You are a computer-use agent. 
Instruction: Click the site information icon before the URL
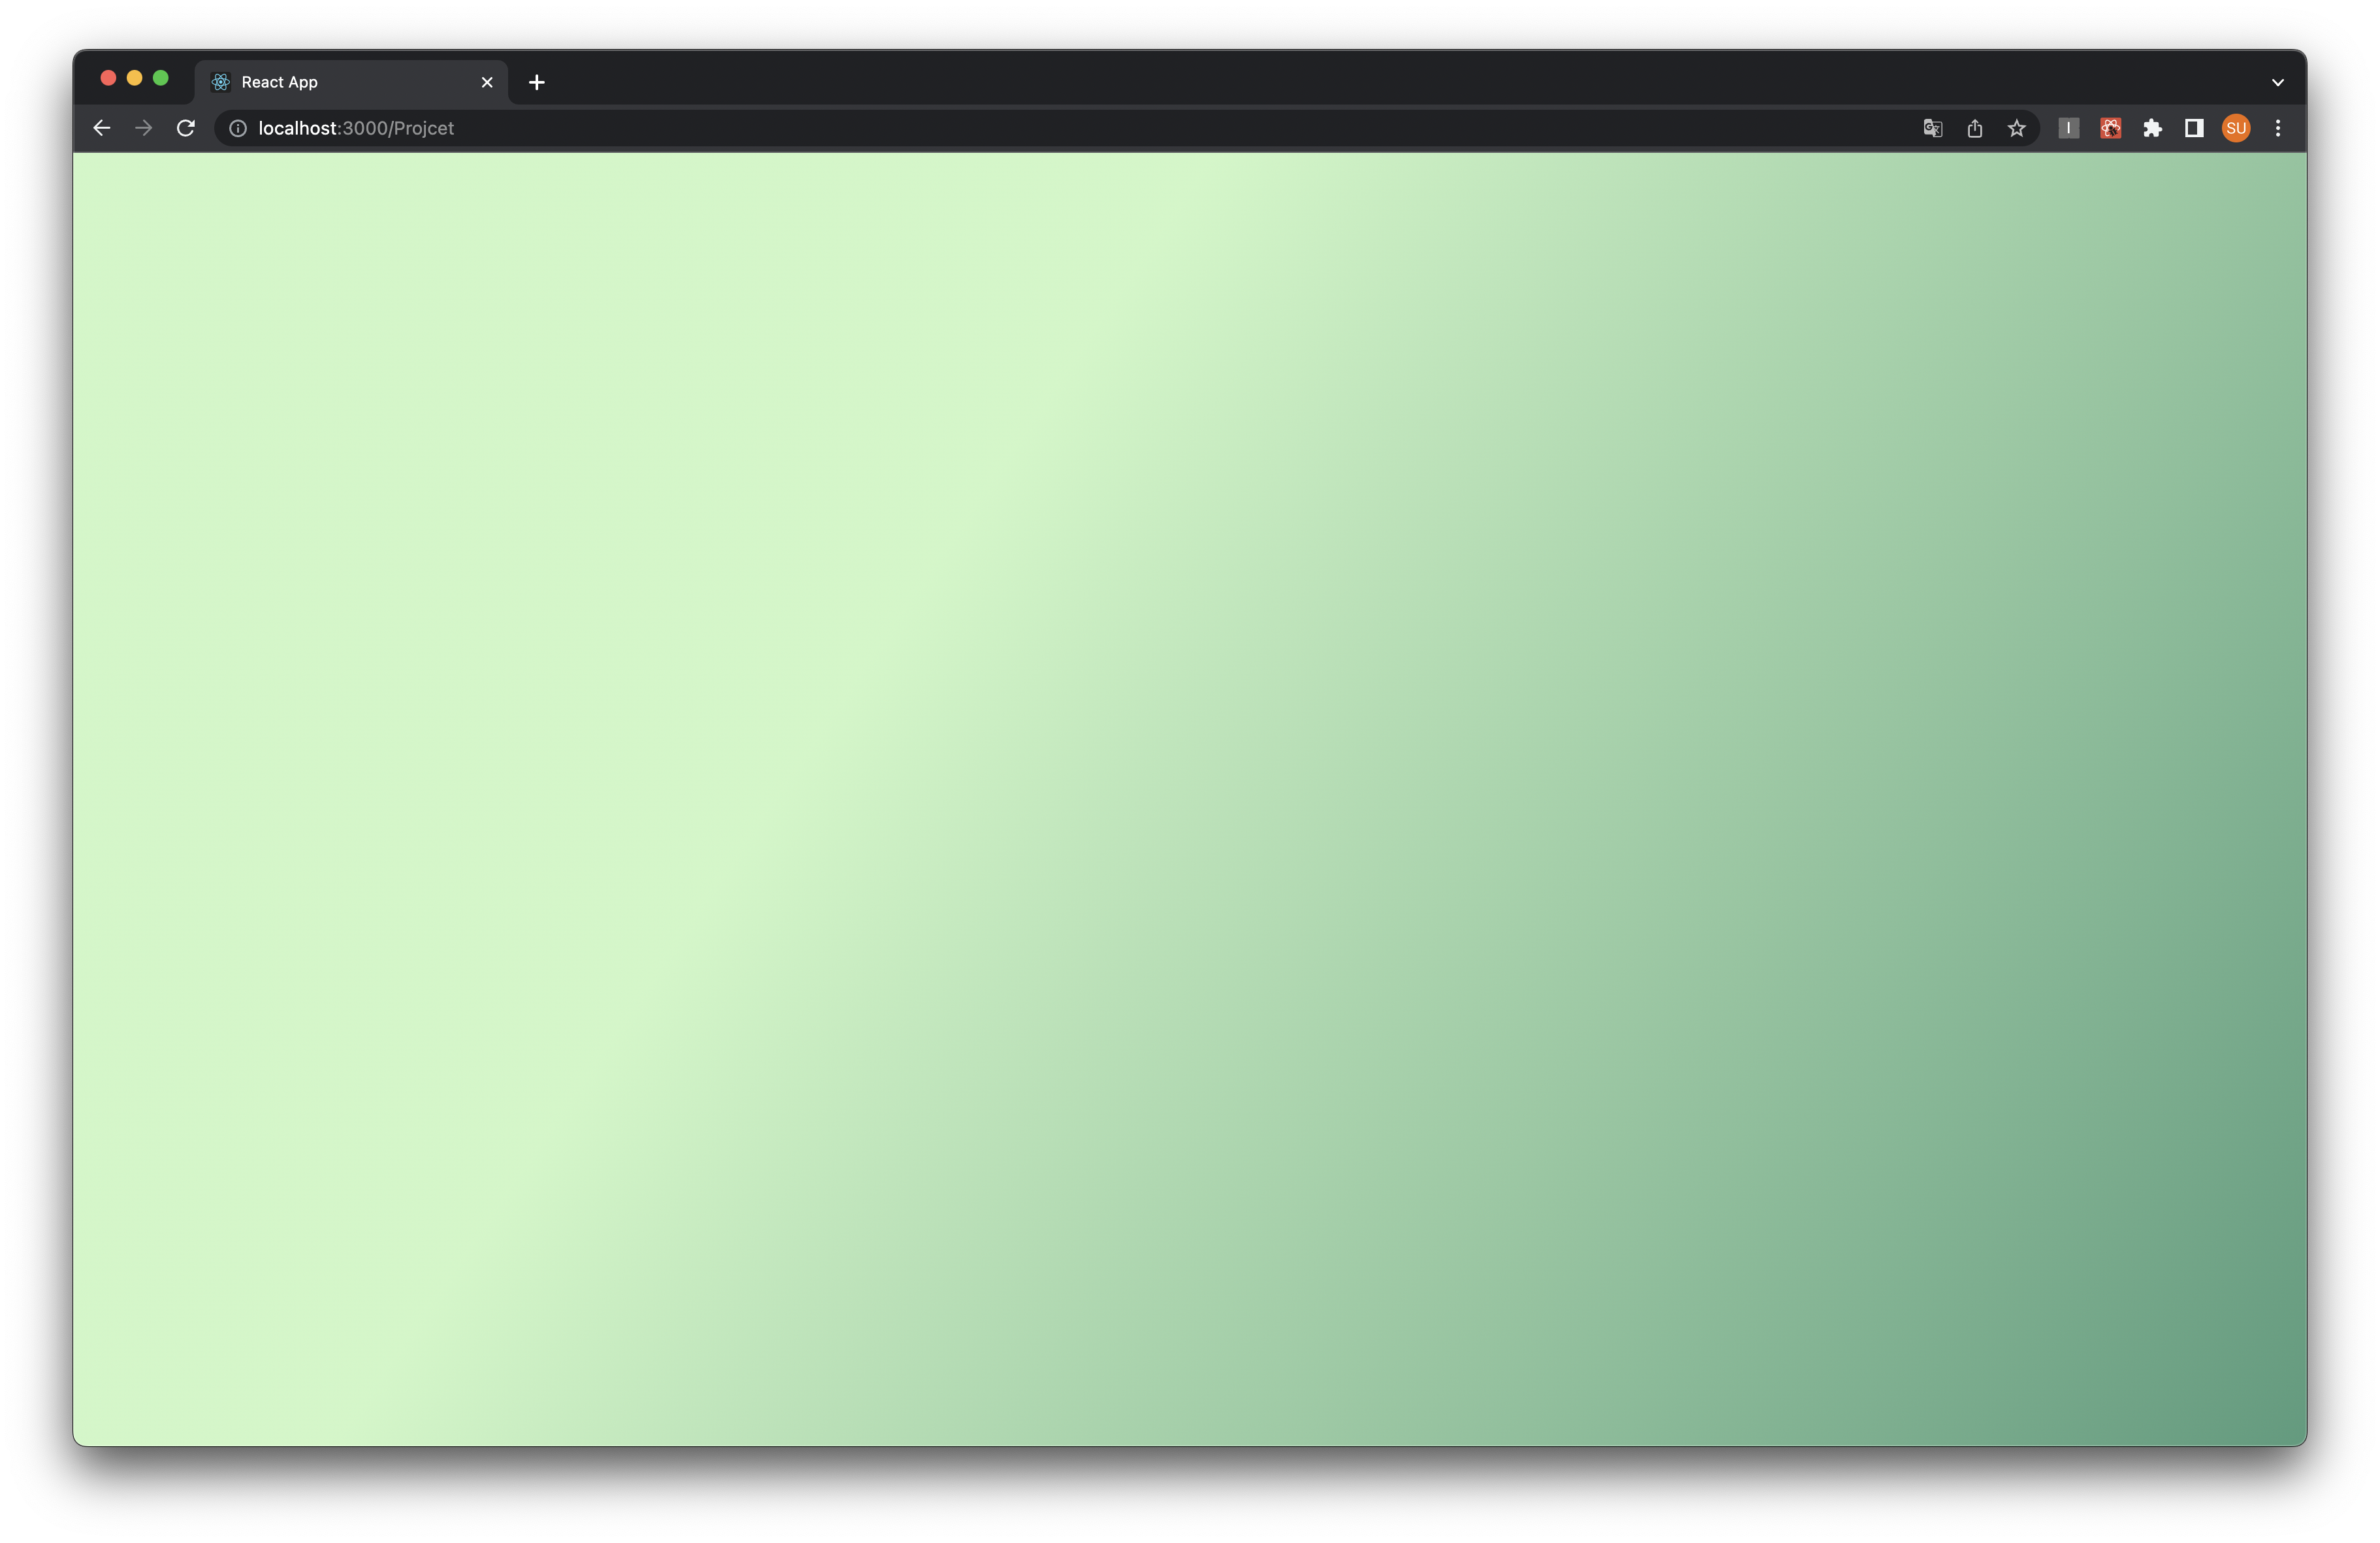[x=238, y=128]
